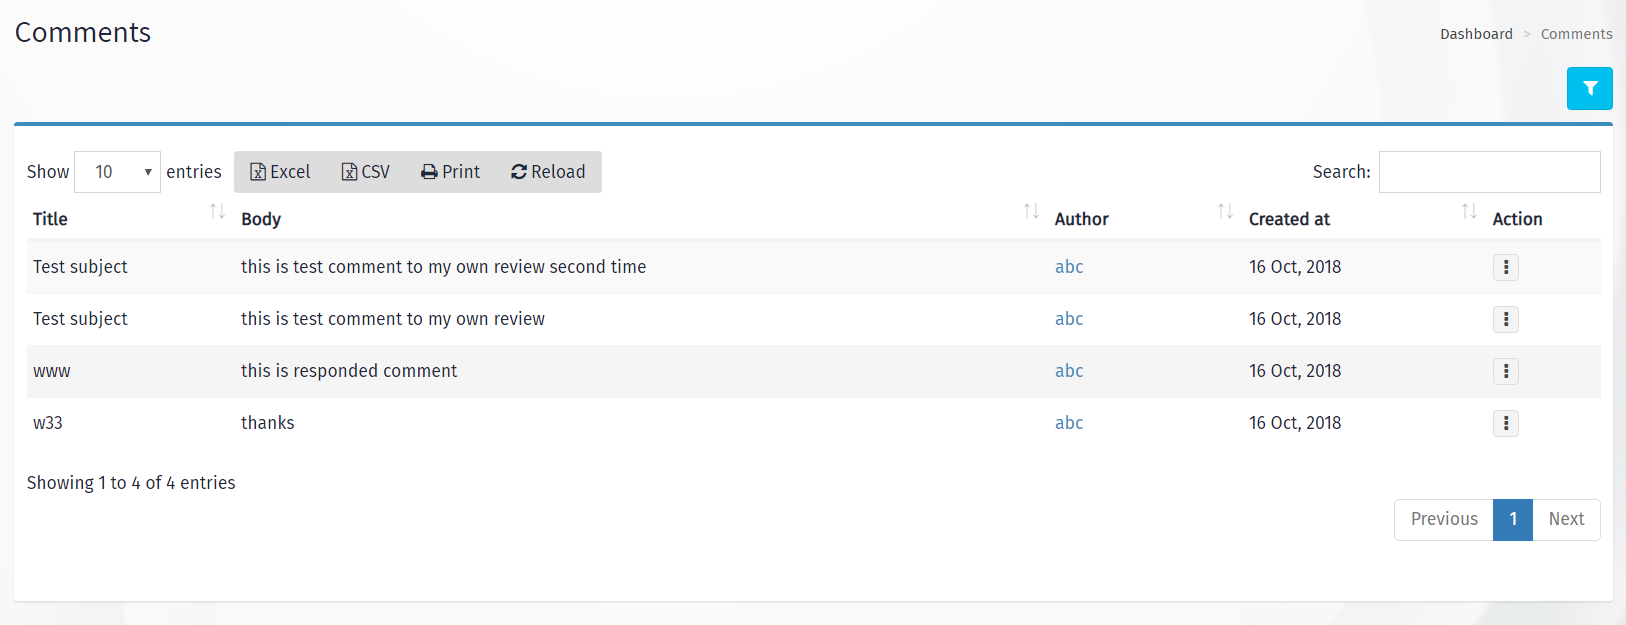Screen dimensions: 1626x625
Task: Export comments as CSV
Action: (x=365, y=172)
